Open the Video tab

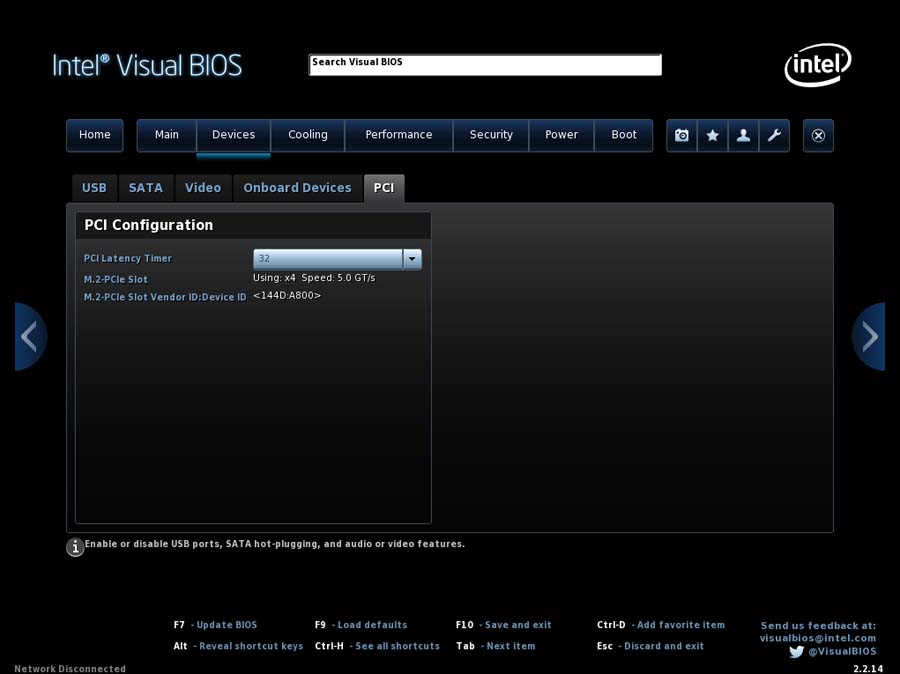tap(203, 188)
